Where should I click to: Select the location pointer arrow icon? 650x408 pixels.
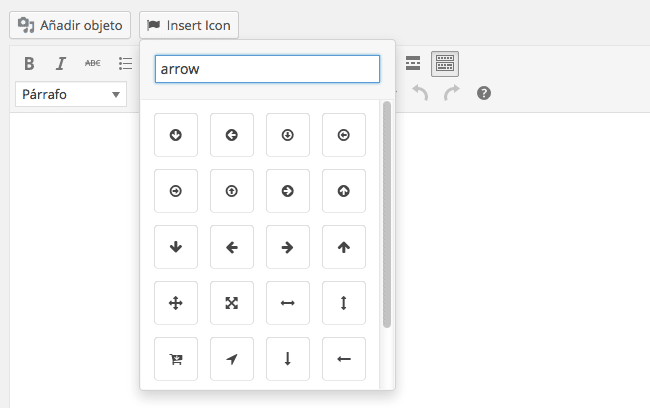(232, 359)
